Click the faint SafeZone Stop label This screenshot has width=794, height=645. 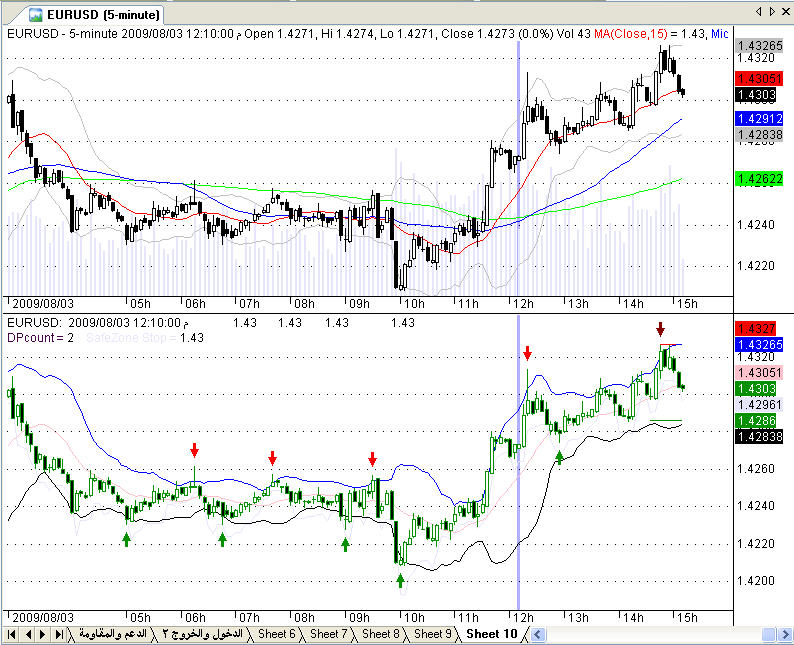131,338
